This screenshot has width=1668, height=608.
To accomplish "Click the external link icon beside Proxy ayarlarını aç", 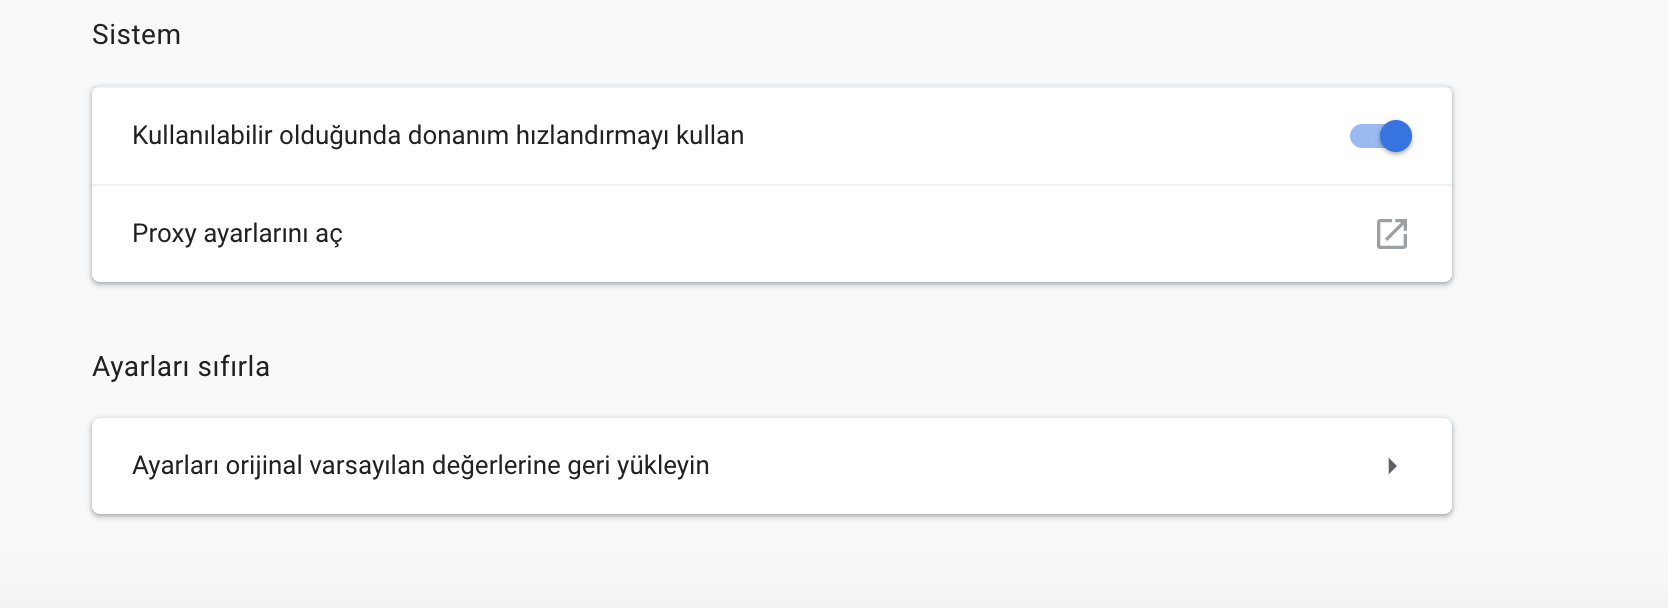I will pyautogui.click(x=1394, y=234).
